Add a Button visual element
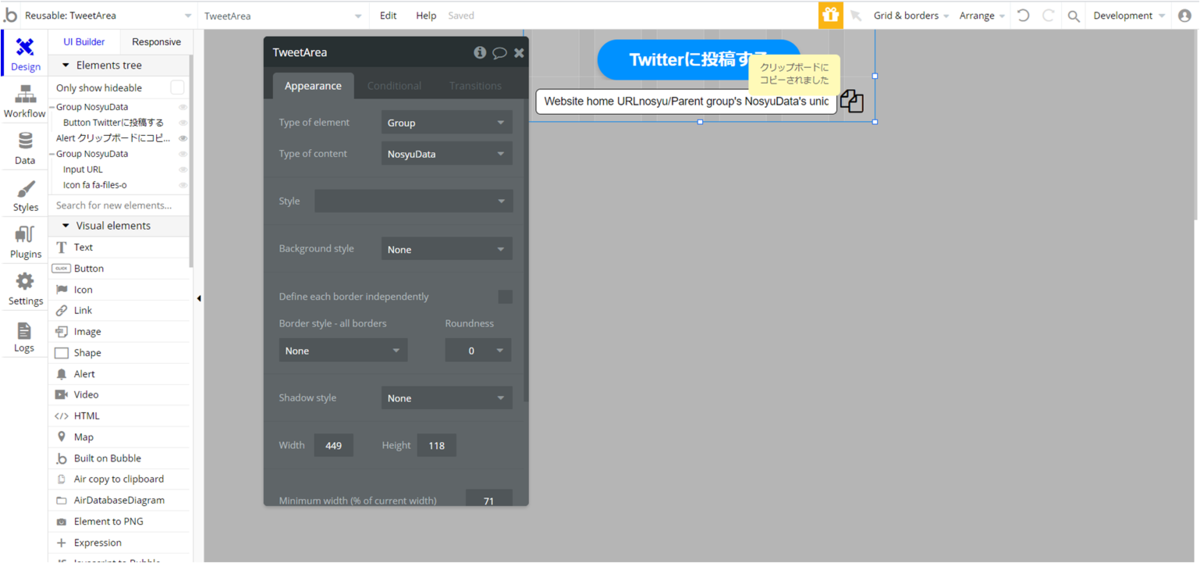 pos(119,268)
